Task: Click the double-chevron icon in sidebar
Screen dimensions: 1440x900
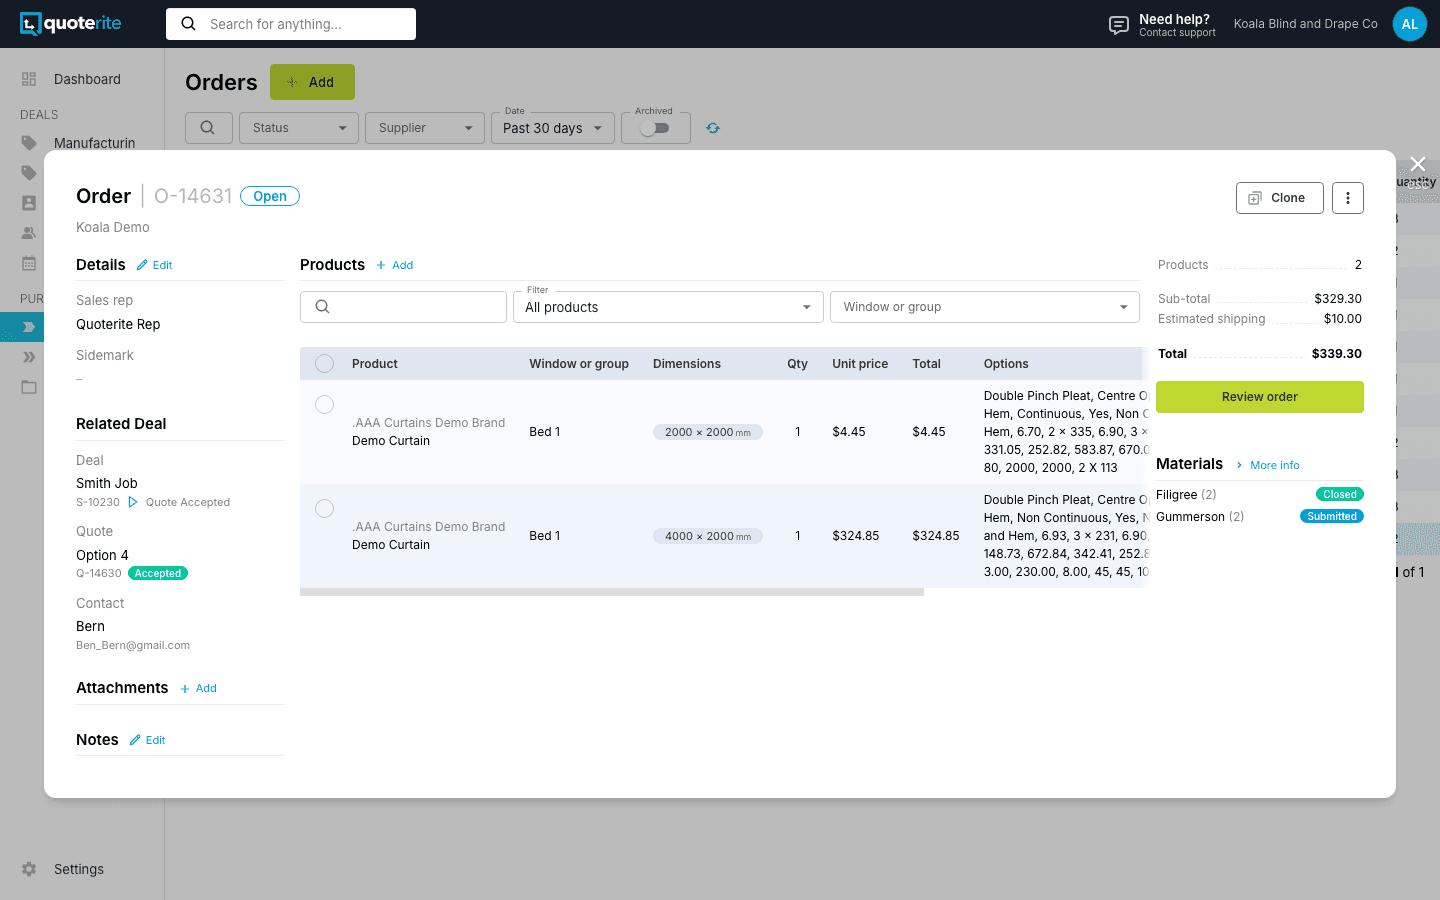Action: (29, 357)
